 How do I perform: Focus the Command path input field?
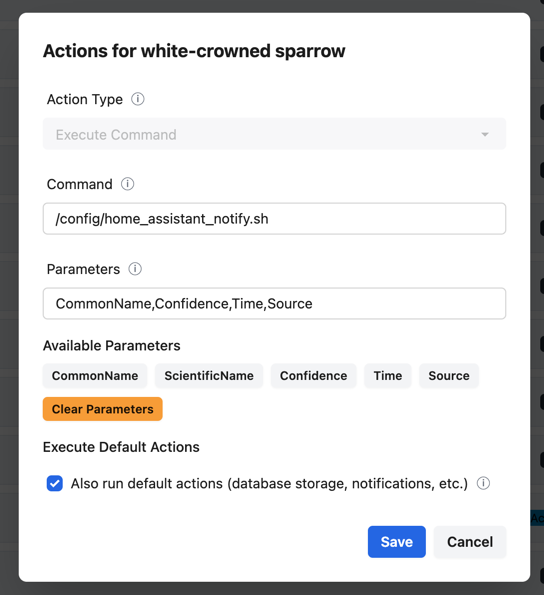(x=274, y=219)
